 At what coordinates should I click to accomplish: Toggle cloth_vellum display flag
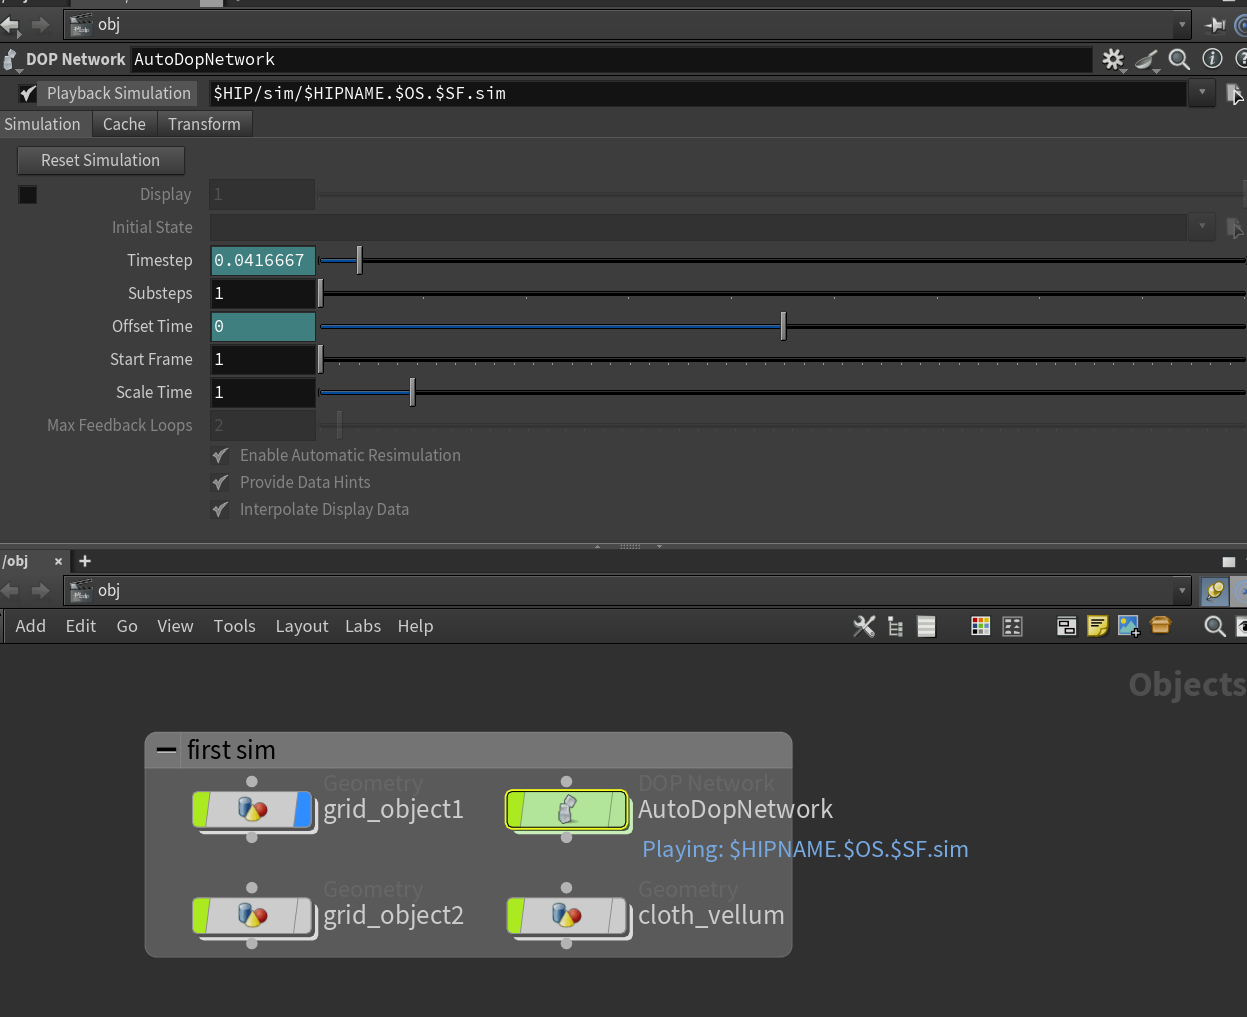click(617, 915)
